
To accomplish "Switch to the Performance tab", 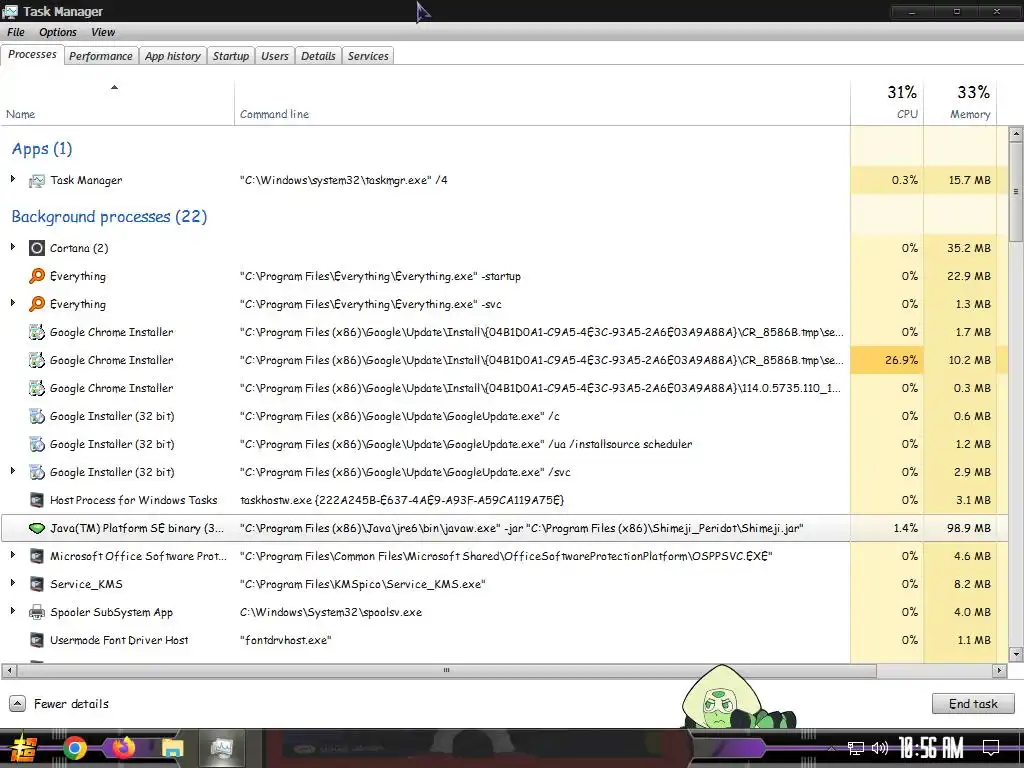I will point(101,56).
